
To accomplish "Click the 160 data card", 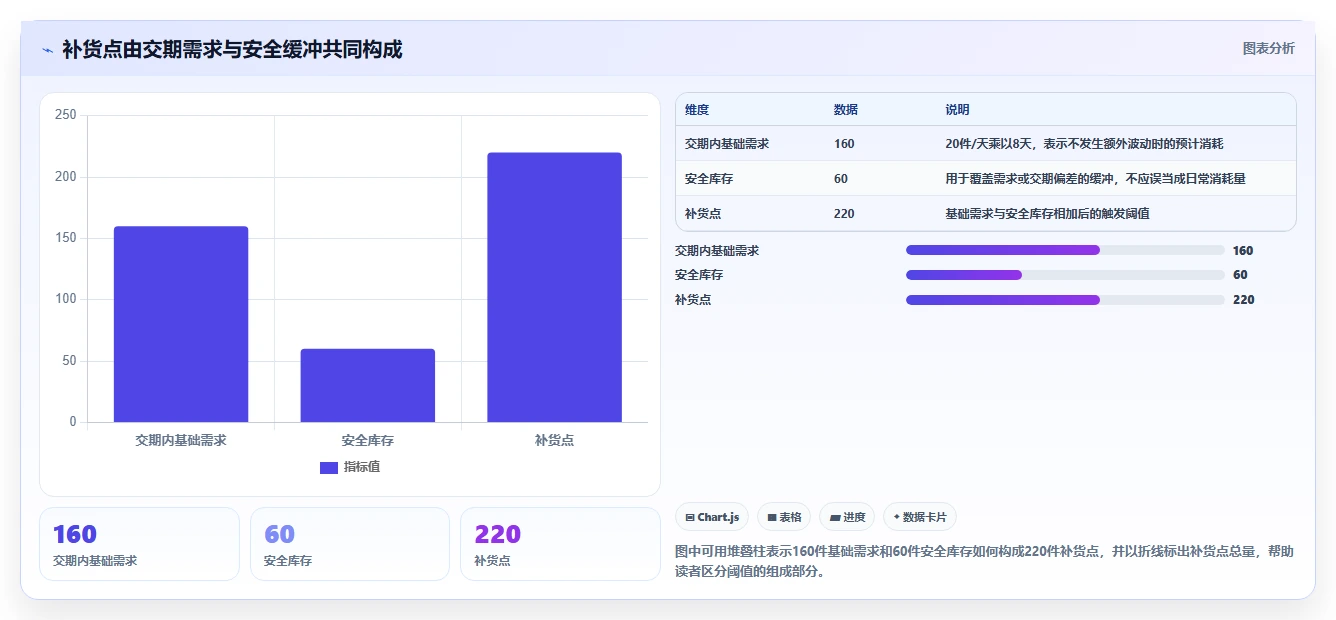I will point(139,544).
